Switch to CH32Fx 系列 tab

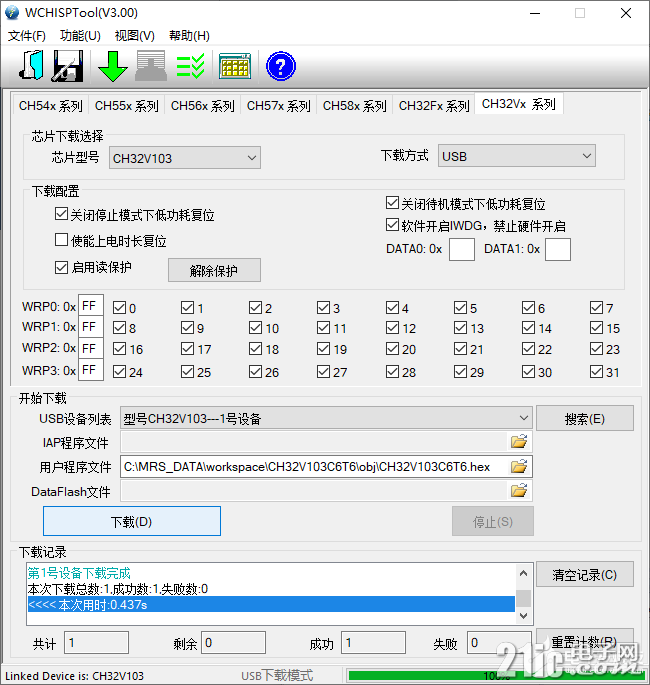(x=434, y=105)
